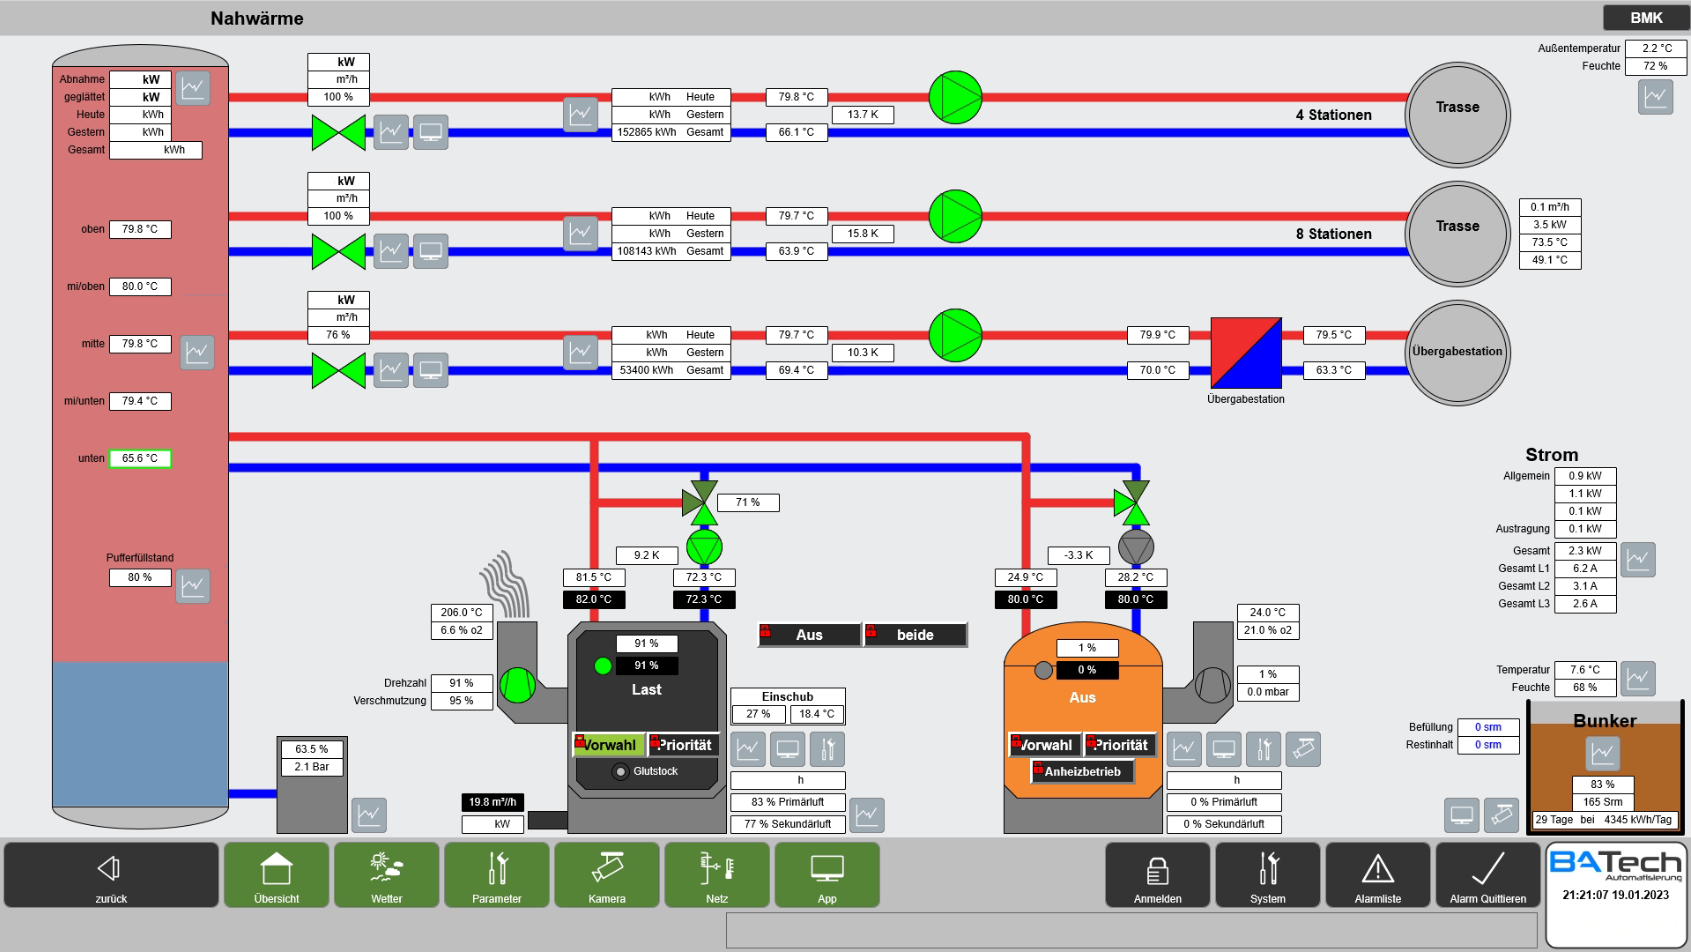
Task: Open trend chart inside Bunker
Action: (x=1603, y=753)
